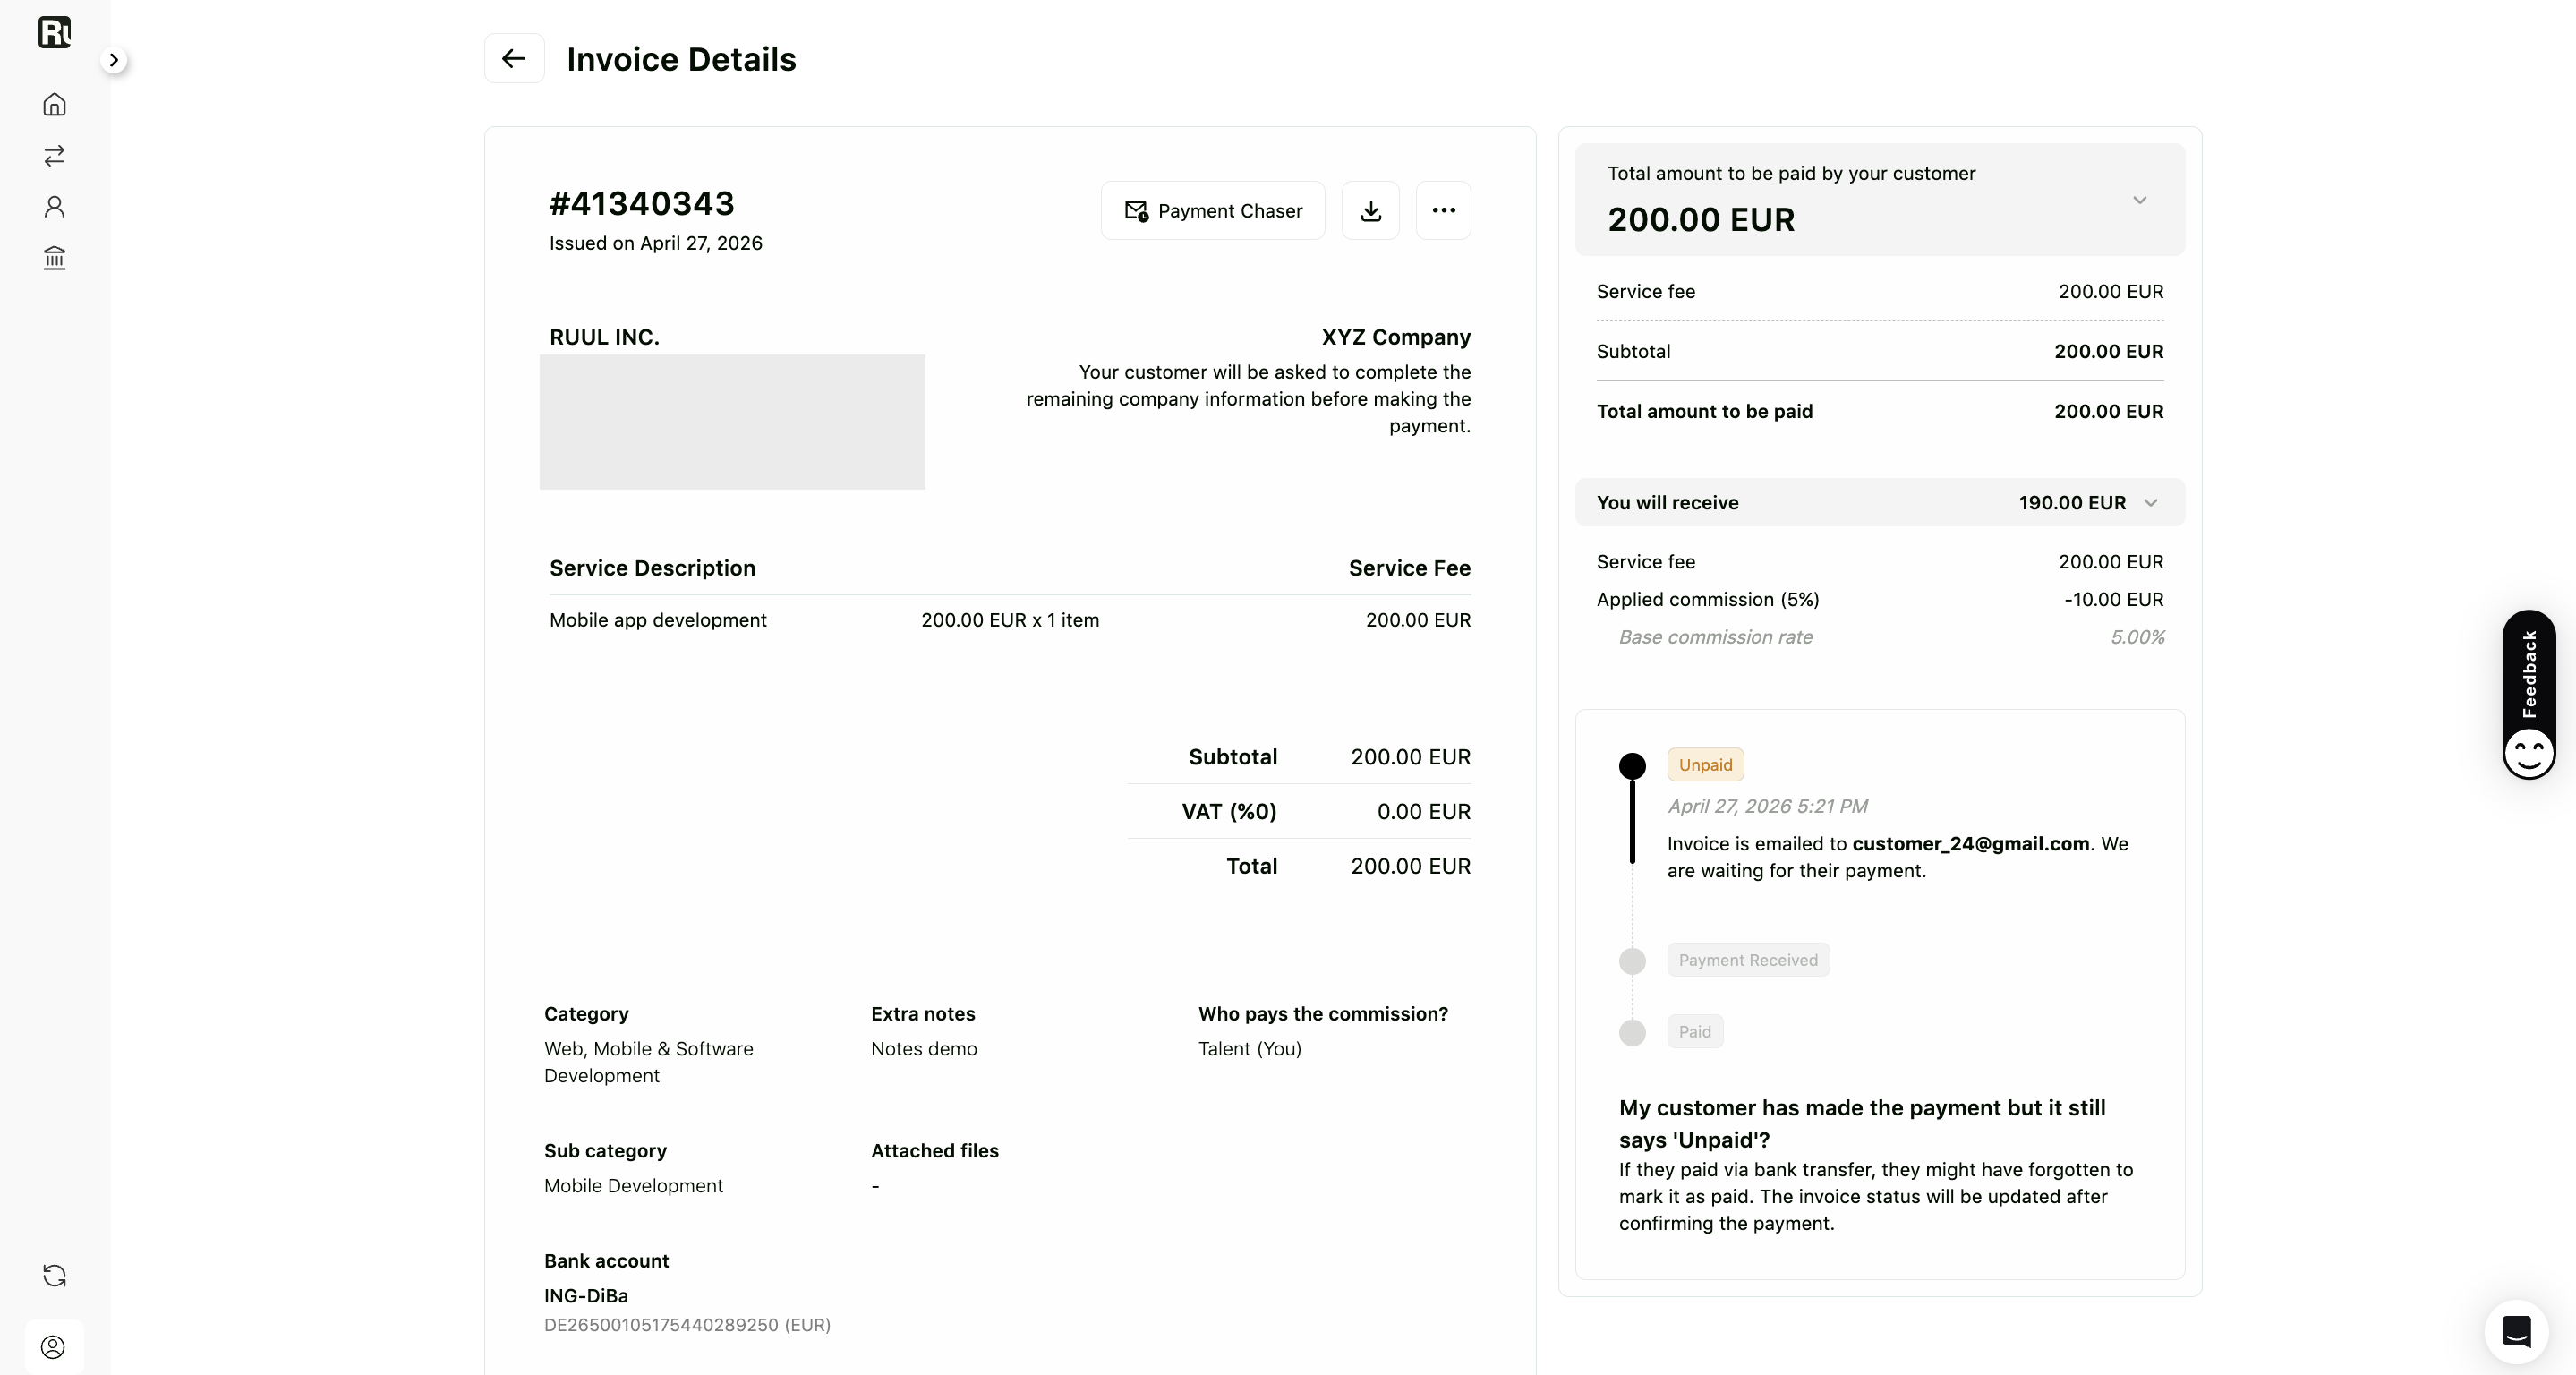Open the profile account icon at bottom
This screenshot has height=1375, width=2576.
click(x=53, y=1347)
